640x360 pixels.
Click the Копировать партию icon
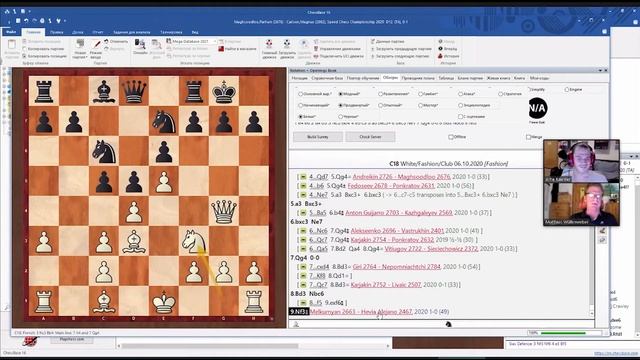point(24,49)
